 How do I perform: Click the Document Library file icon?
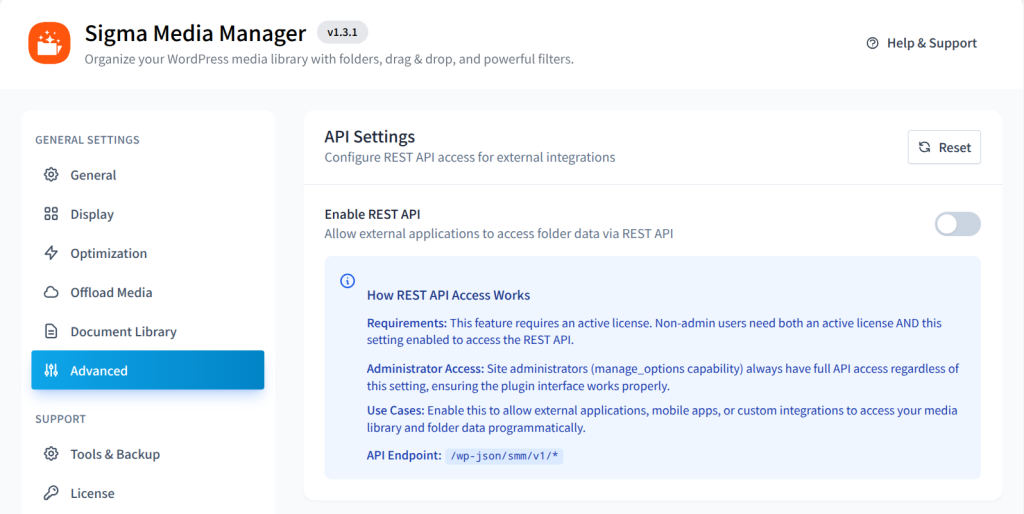coord(51,331)
